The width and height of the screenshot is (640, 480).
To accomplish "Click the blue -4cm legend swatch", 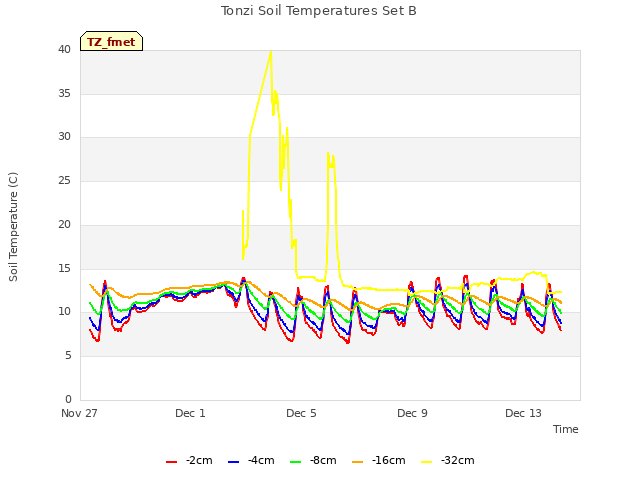I will 233,462.
